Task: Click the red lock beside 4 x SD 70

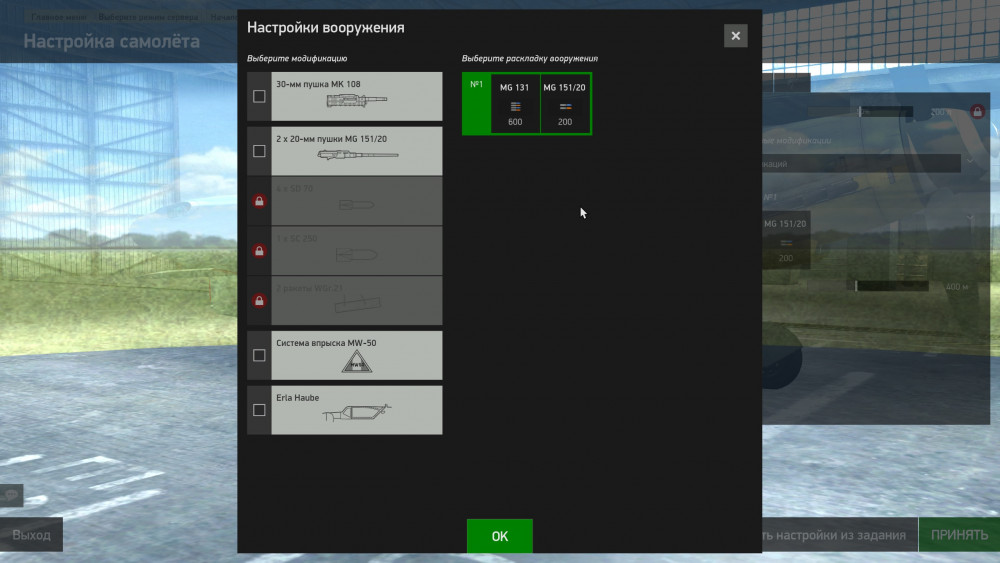Action: click(259, 201)
